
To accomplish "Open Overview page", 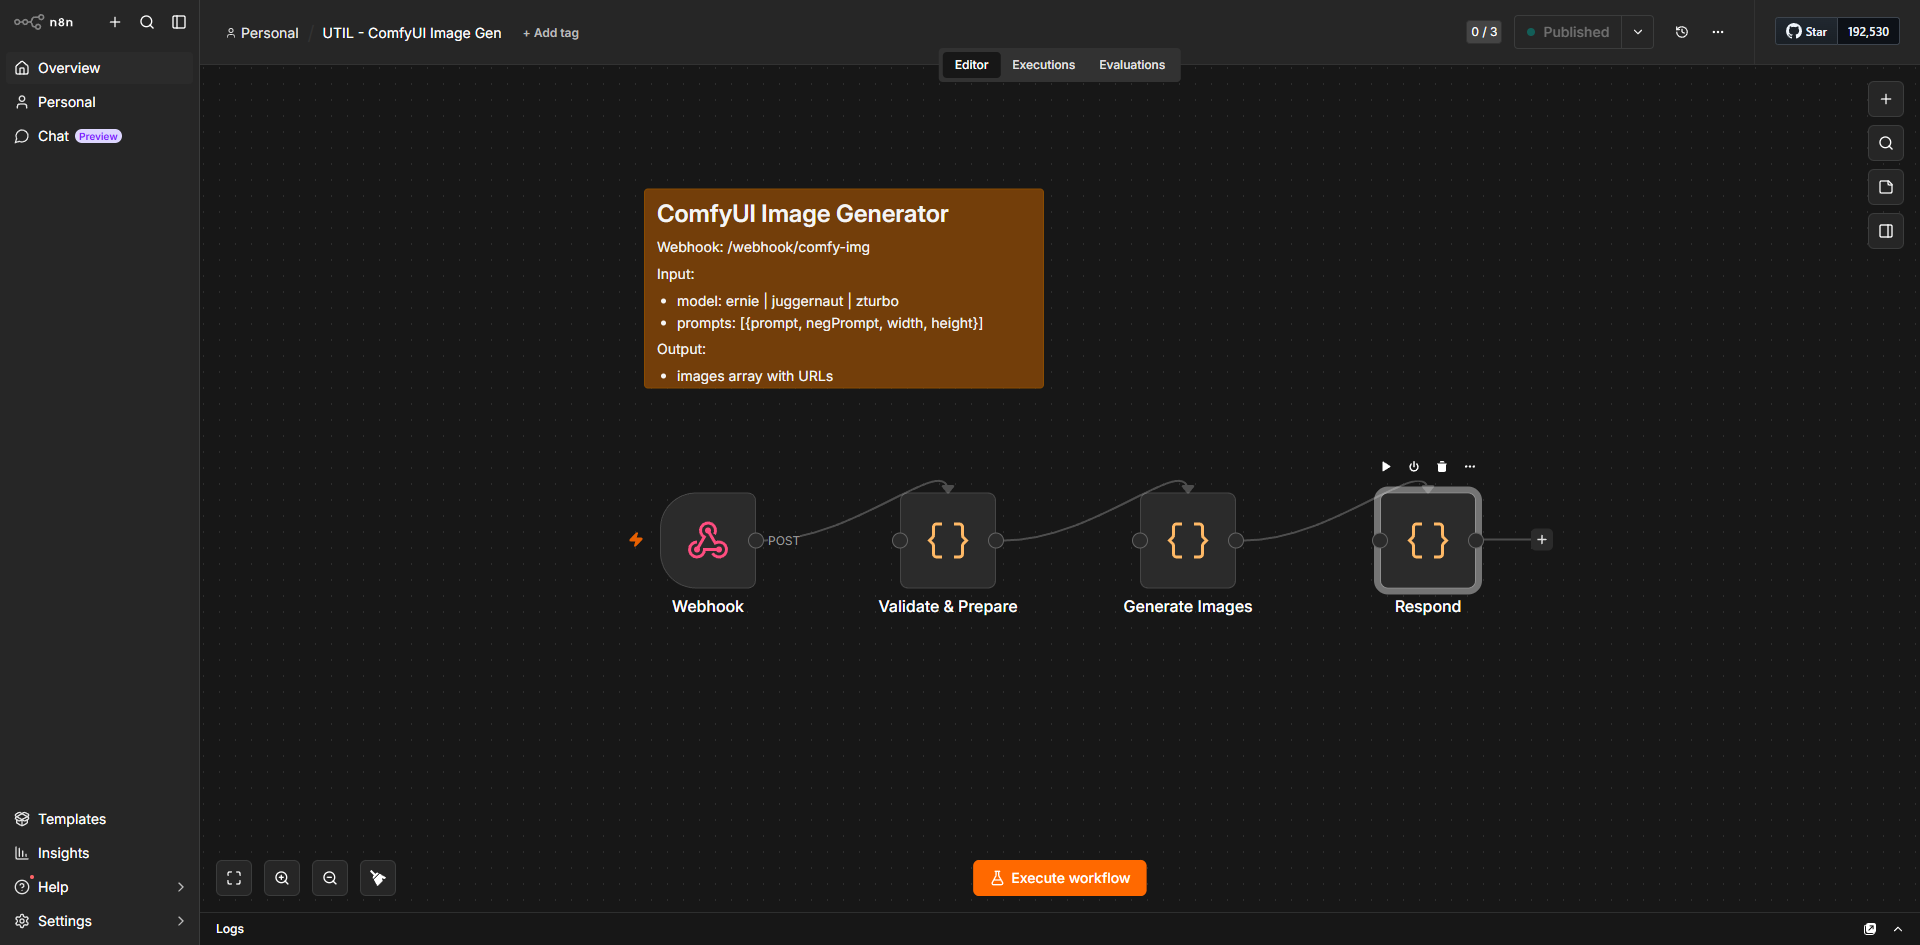I will 99,68.
